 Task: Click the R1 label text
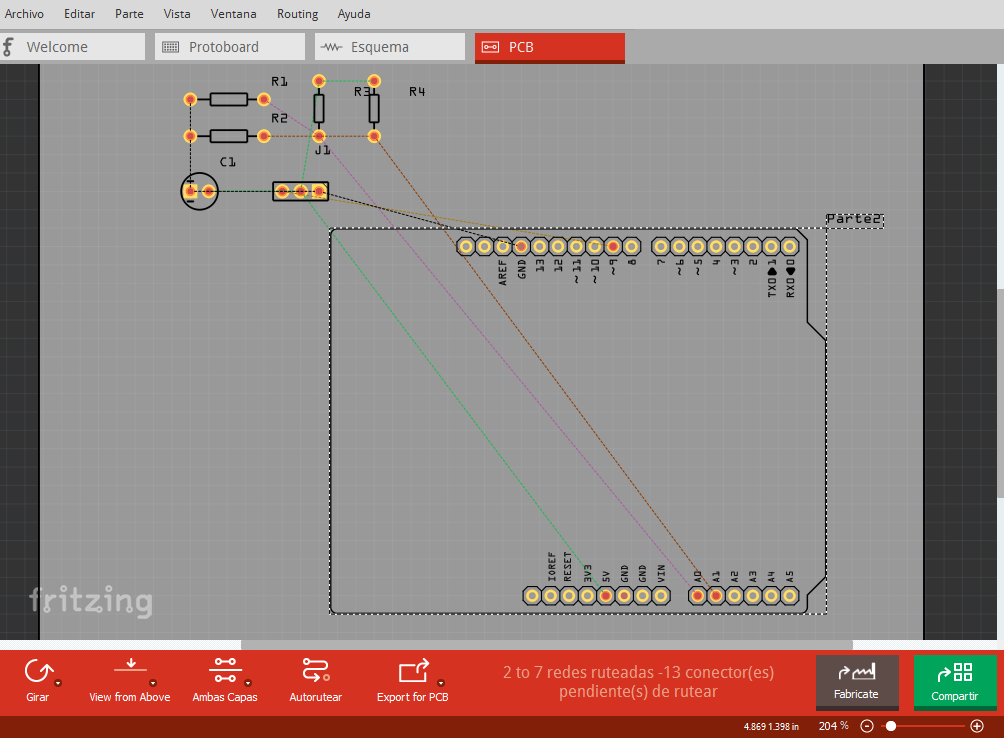pyautogui.click(x=279, y=81)
